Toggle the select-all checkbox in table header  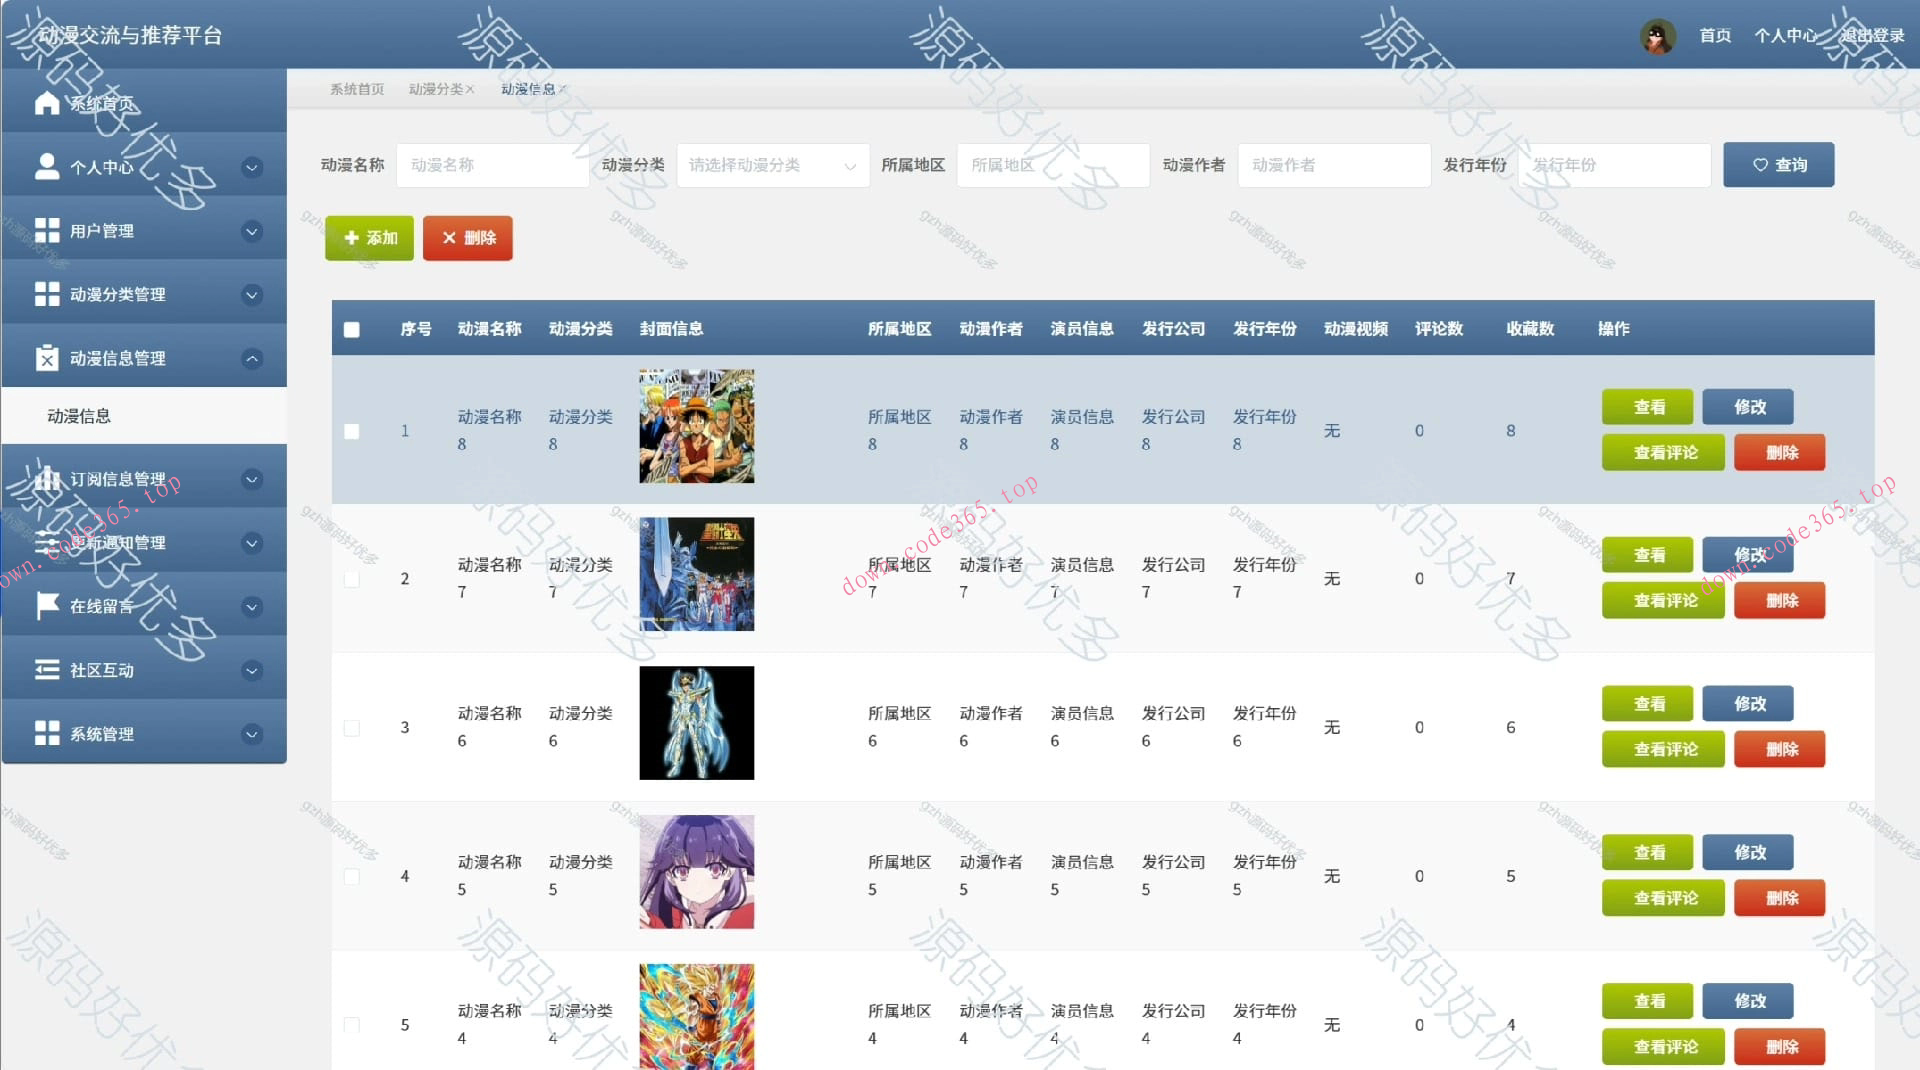351,328
